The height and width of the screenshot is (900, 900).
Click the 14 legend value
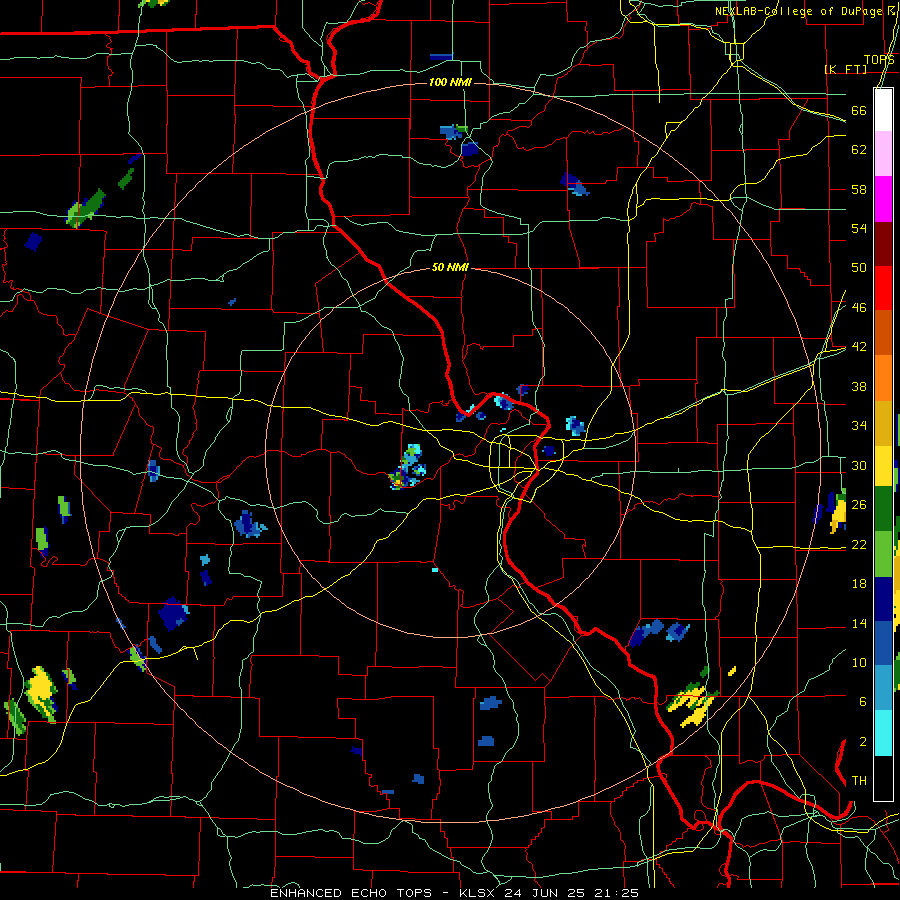(x=859, y=623)
